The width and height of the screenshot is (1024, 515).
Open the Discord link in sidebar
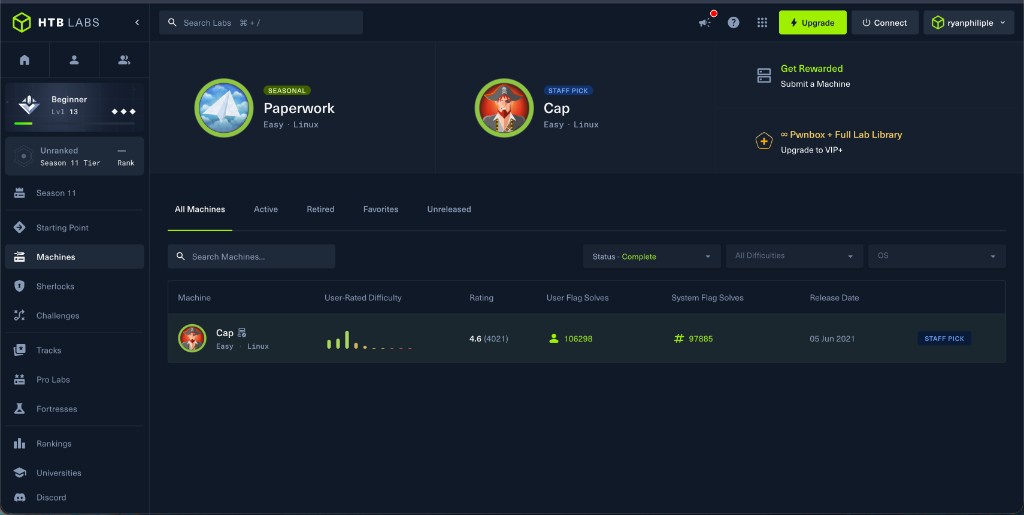[74, 497]
